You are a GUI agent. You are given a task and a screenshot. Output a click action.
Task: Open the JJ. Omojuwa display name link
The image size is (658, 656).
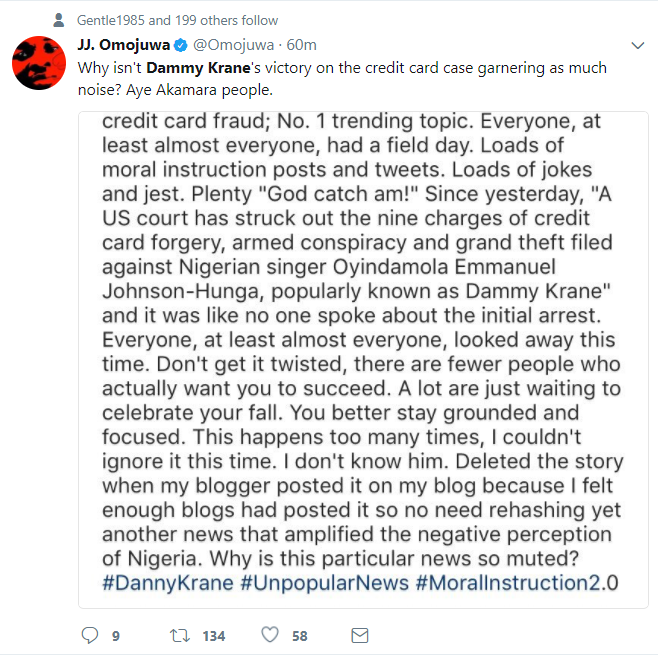click(123, 45)
